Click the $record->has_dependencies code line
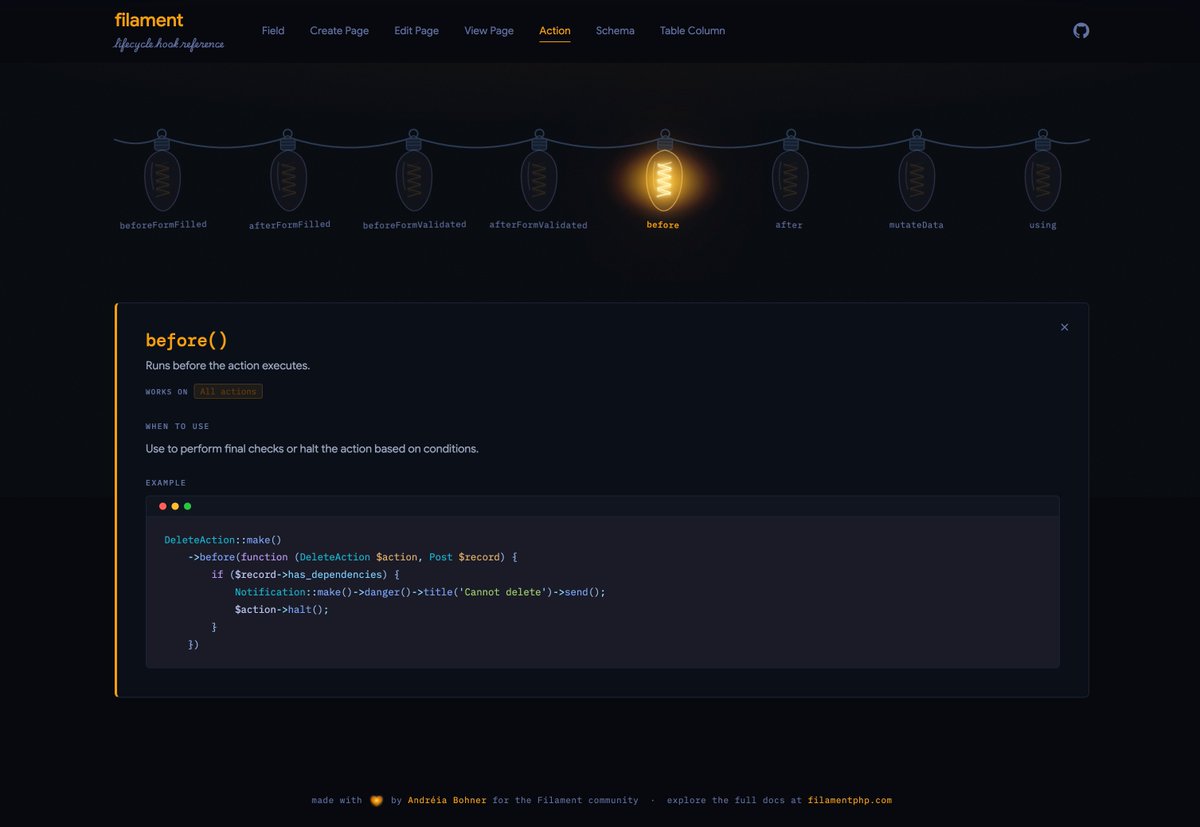 tap(306, 575)
